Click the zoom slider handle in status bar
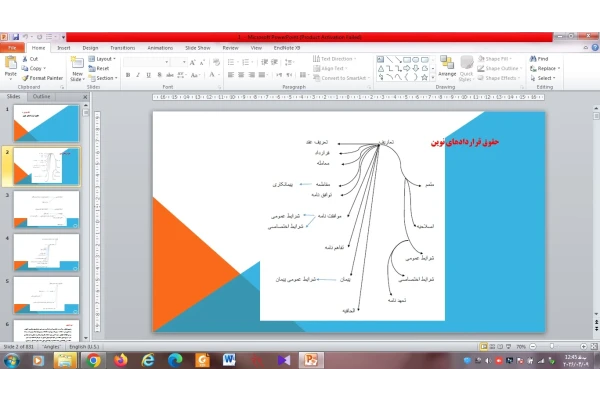Viewport: 600px width, 400px height. [x=552, y=346]
